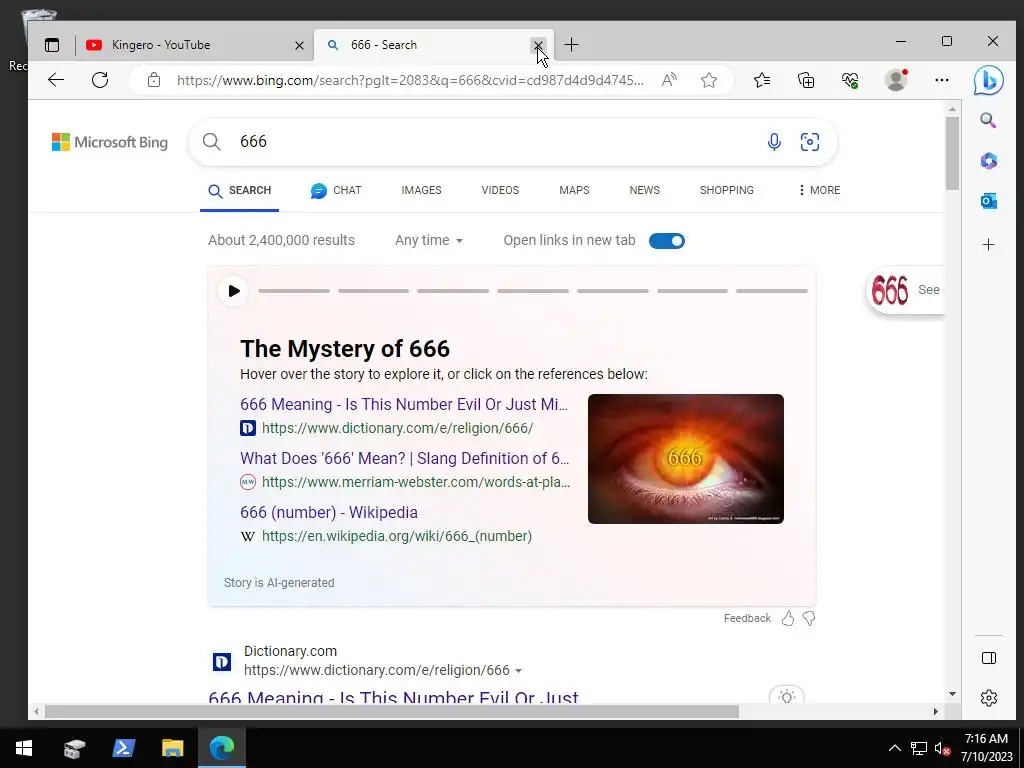
Task: View site information via the lock icon
Action: [x=153, y=80]
